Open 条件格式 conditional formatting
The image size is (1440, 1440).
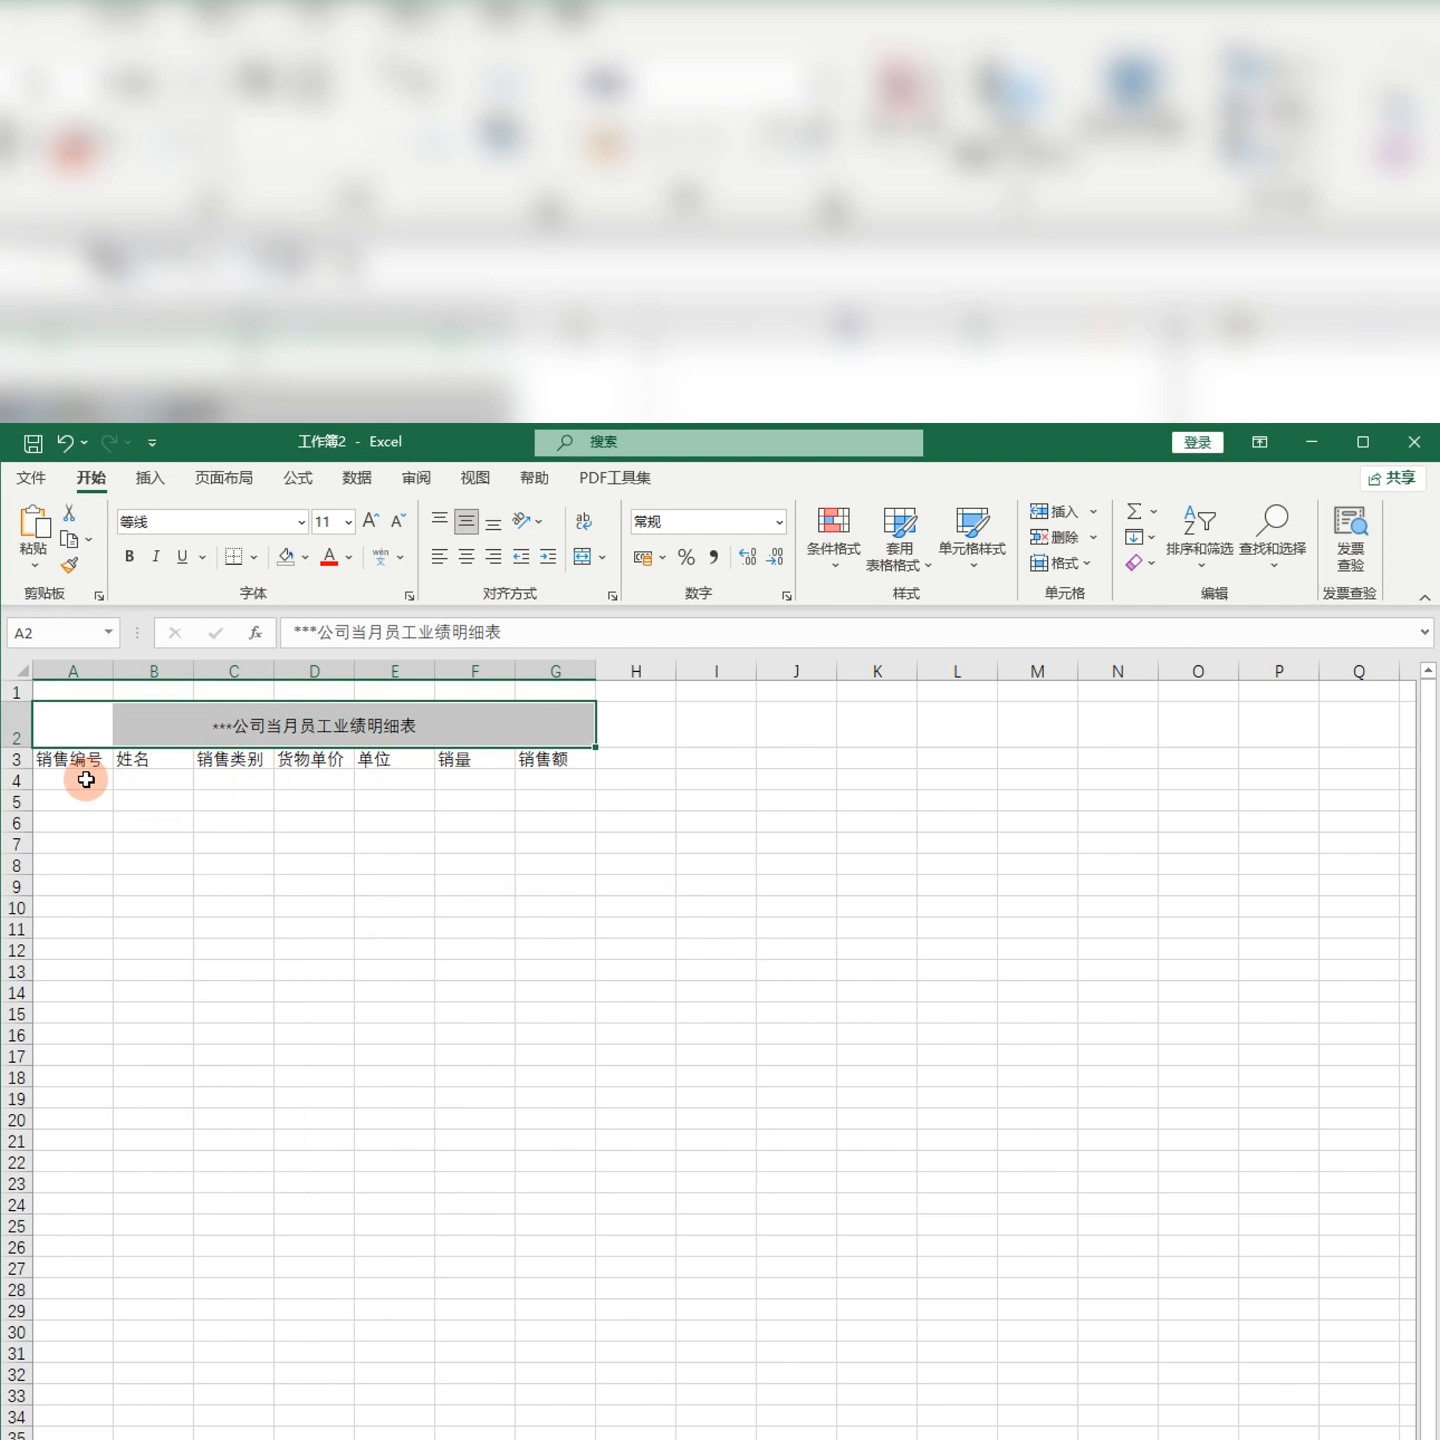[x=834, y=538]
